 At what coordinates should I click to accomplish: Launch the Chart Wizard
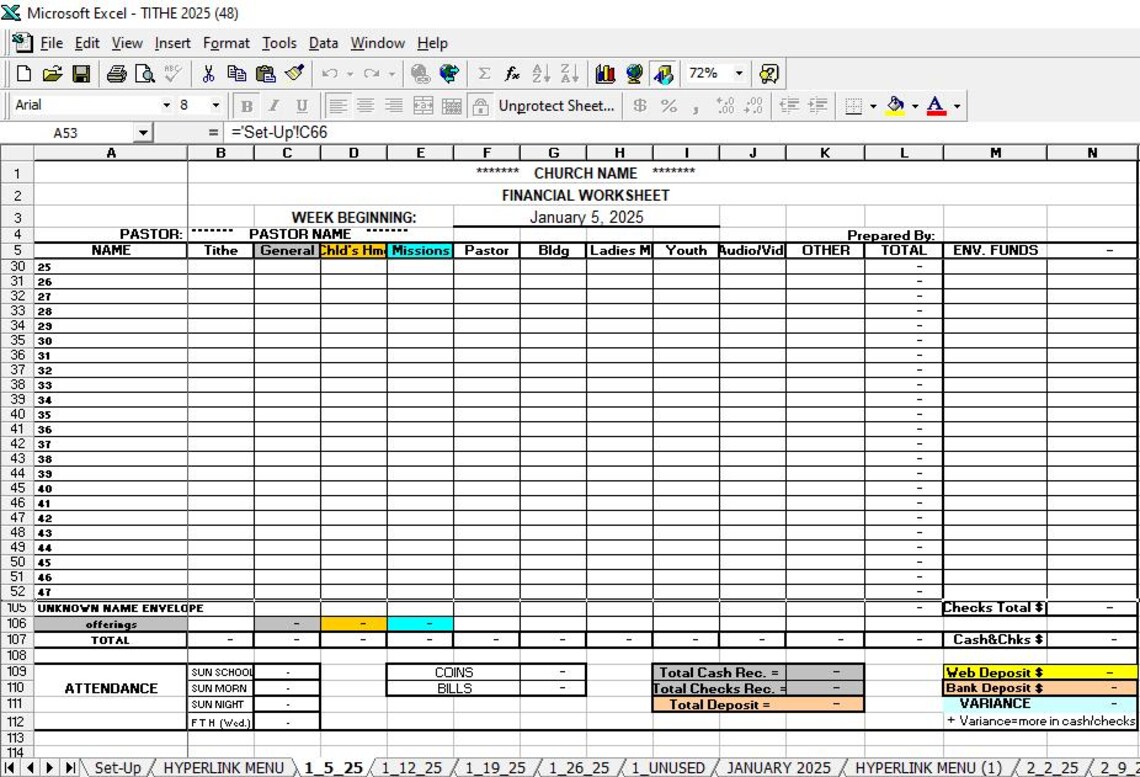607,72
